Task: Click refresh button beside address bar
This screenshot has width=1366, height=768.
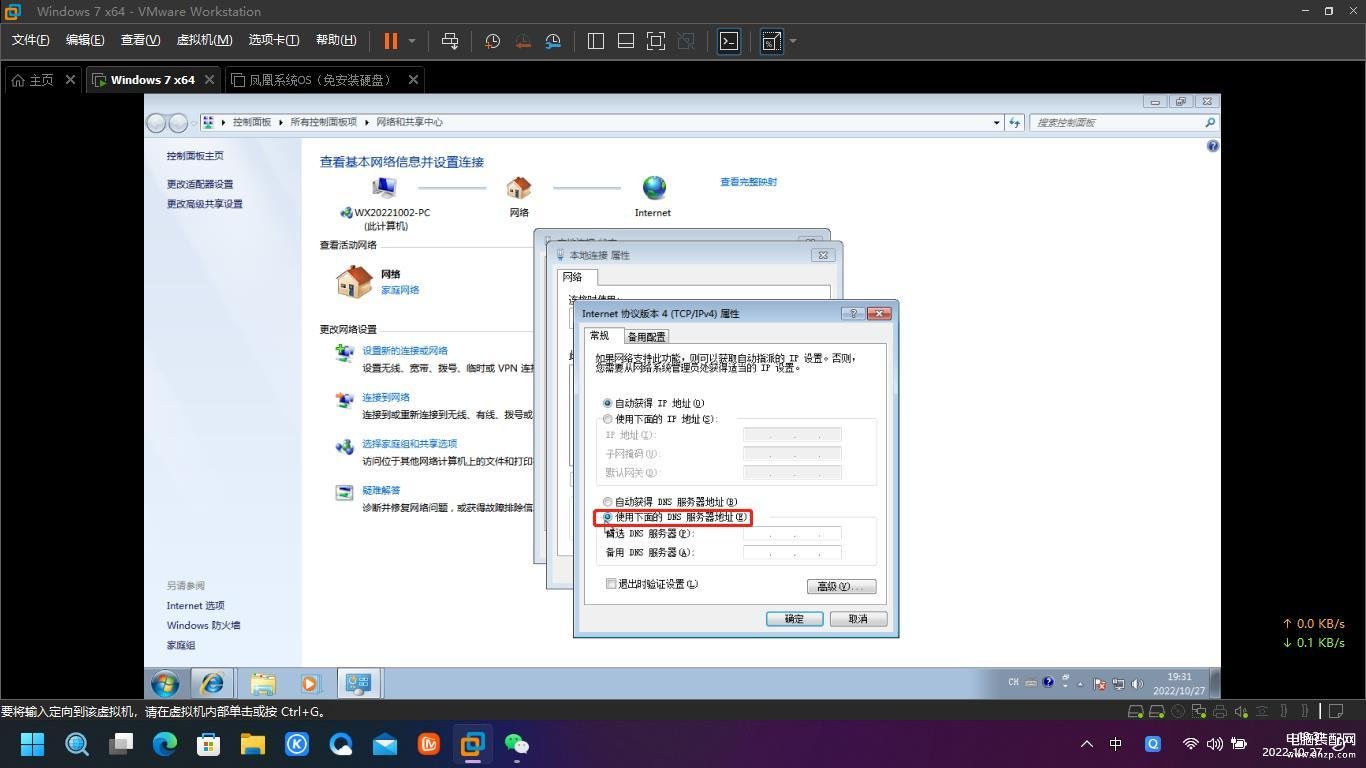Action: click(1015, 122)
